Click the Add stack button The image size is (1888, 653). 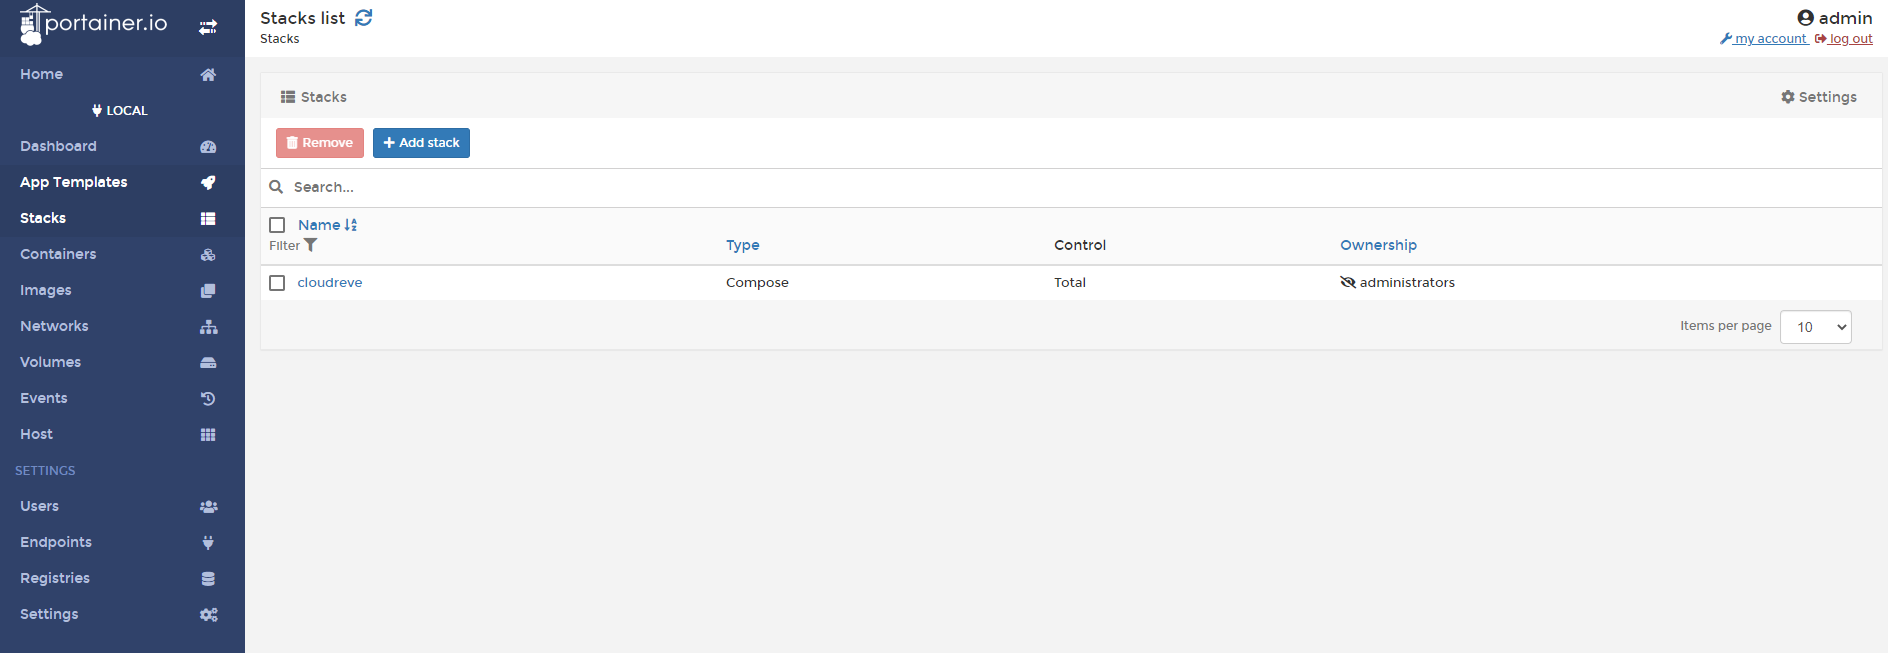(421, 143)
